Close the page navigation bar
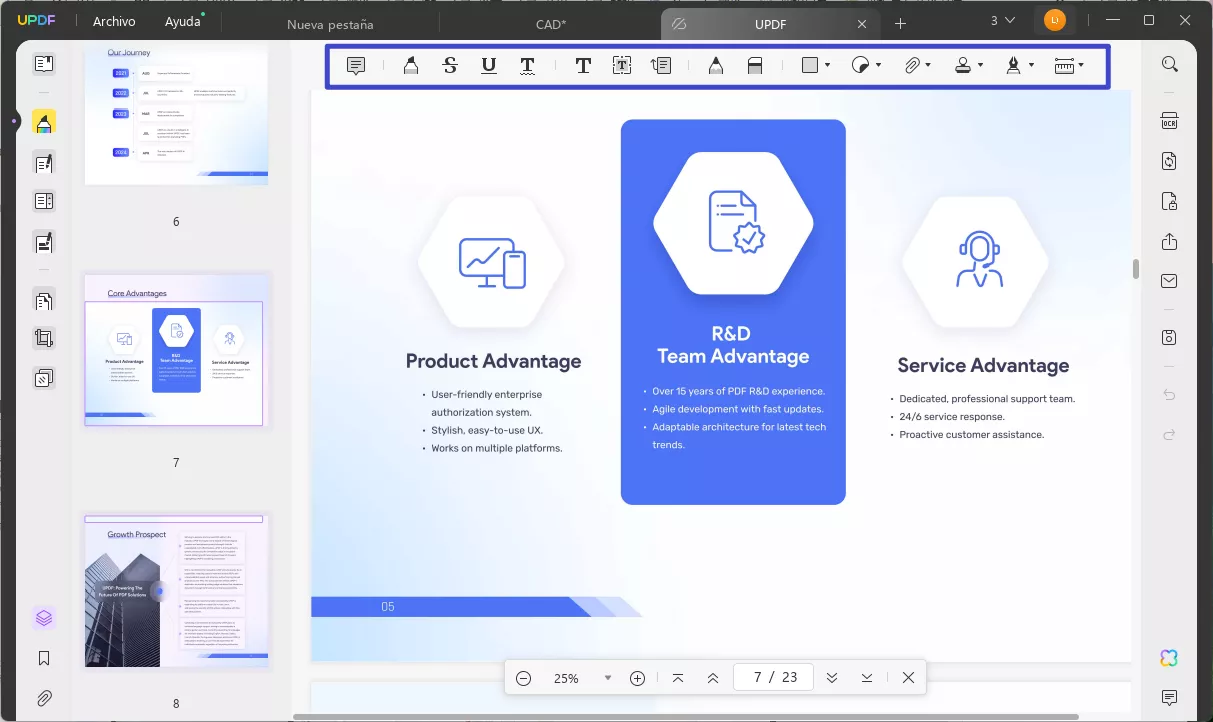Image resolution: width=1213 pixels, height=722 pixels. pos(908,678)
